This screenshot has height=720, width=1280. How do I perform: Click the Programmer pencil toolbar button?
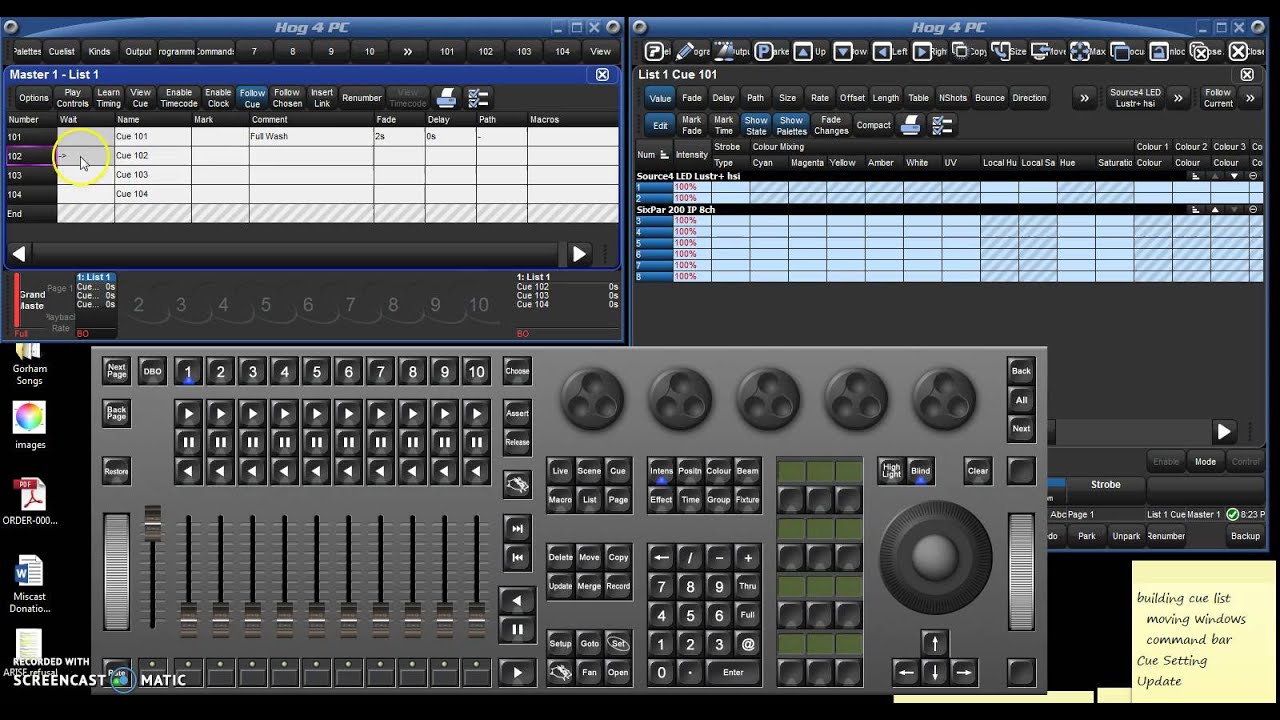(x=692, y=52)
